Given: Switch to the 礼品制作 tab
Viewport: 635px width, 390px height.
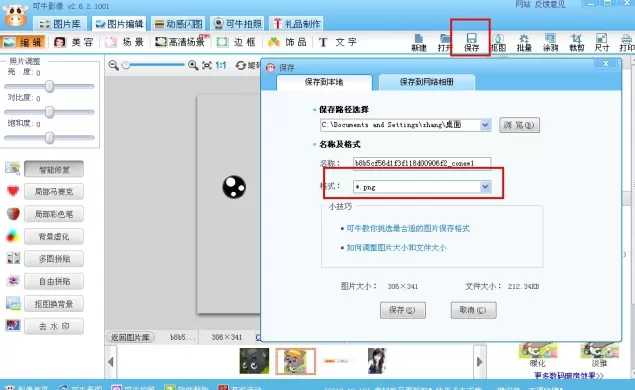Looking at the screenshot, I should click(x=296, y=24).
